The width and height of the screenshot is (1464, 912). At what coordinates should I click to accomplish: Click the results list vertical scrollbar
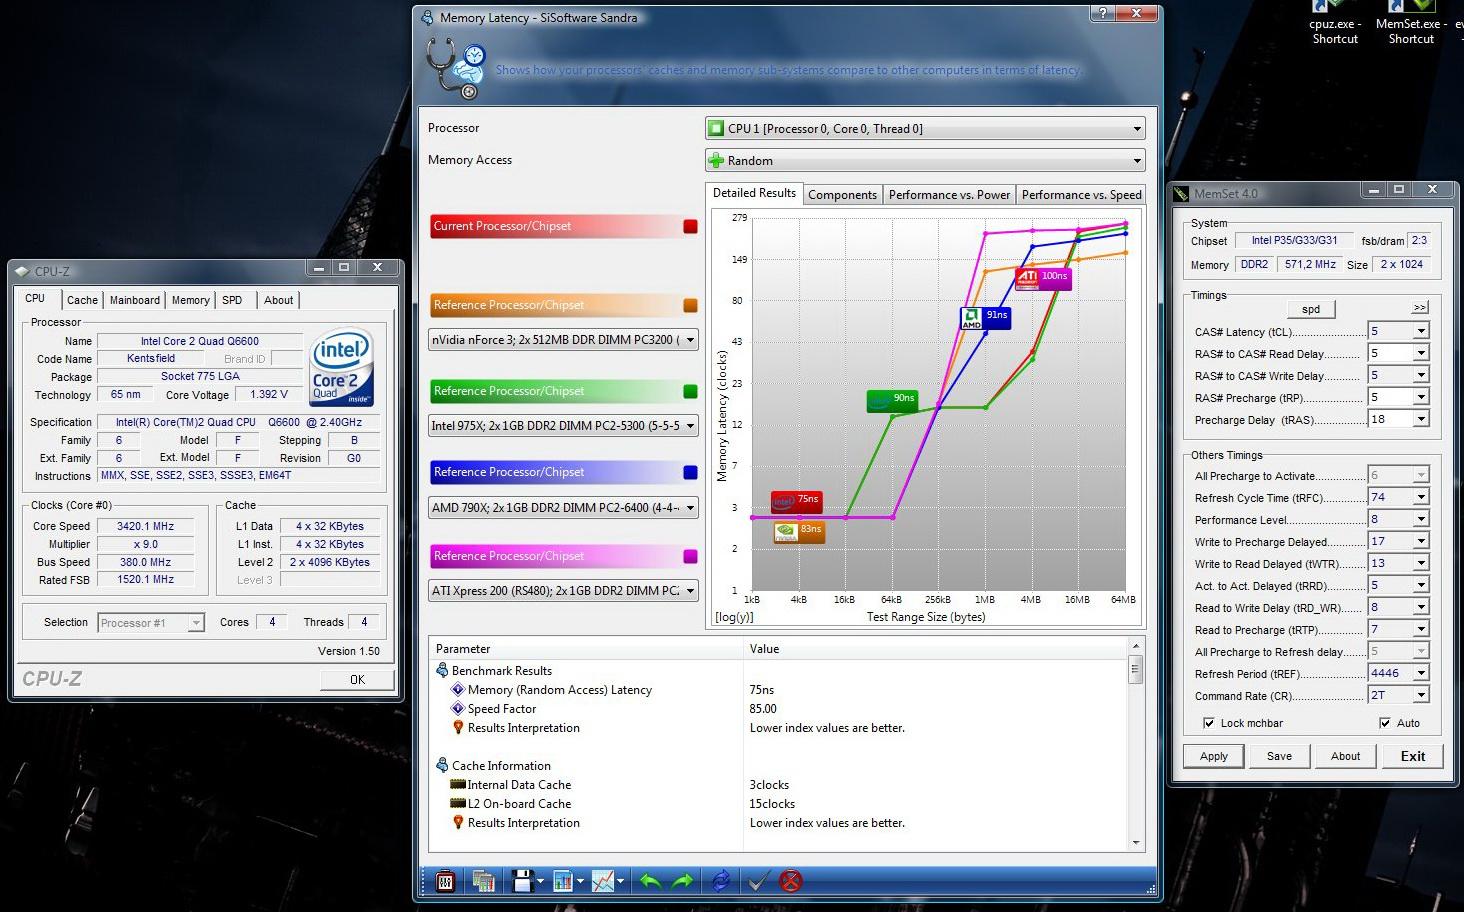pos(1136,745)
